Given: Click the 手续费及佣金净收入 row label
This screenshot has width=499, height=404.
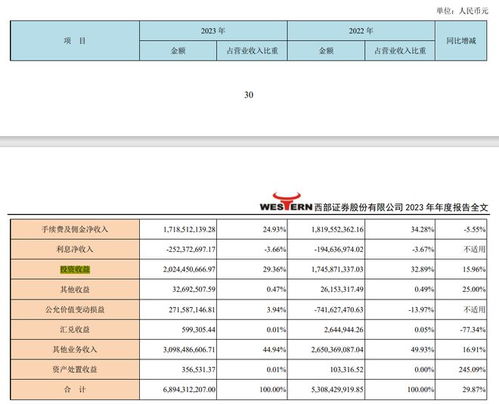Looking at the screenshot, I should 75,229.
